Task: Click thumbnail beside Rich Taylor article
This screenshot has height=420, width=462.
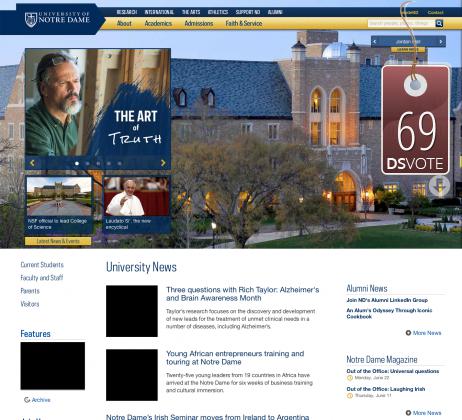Action: [132, 311]
